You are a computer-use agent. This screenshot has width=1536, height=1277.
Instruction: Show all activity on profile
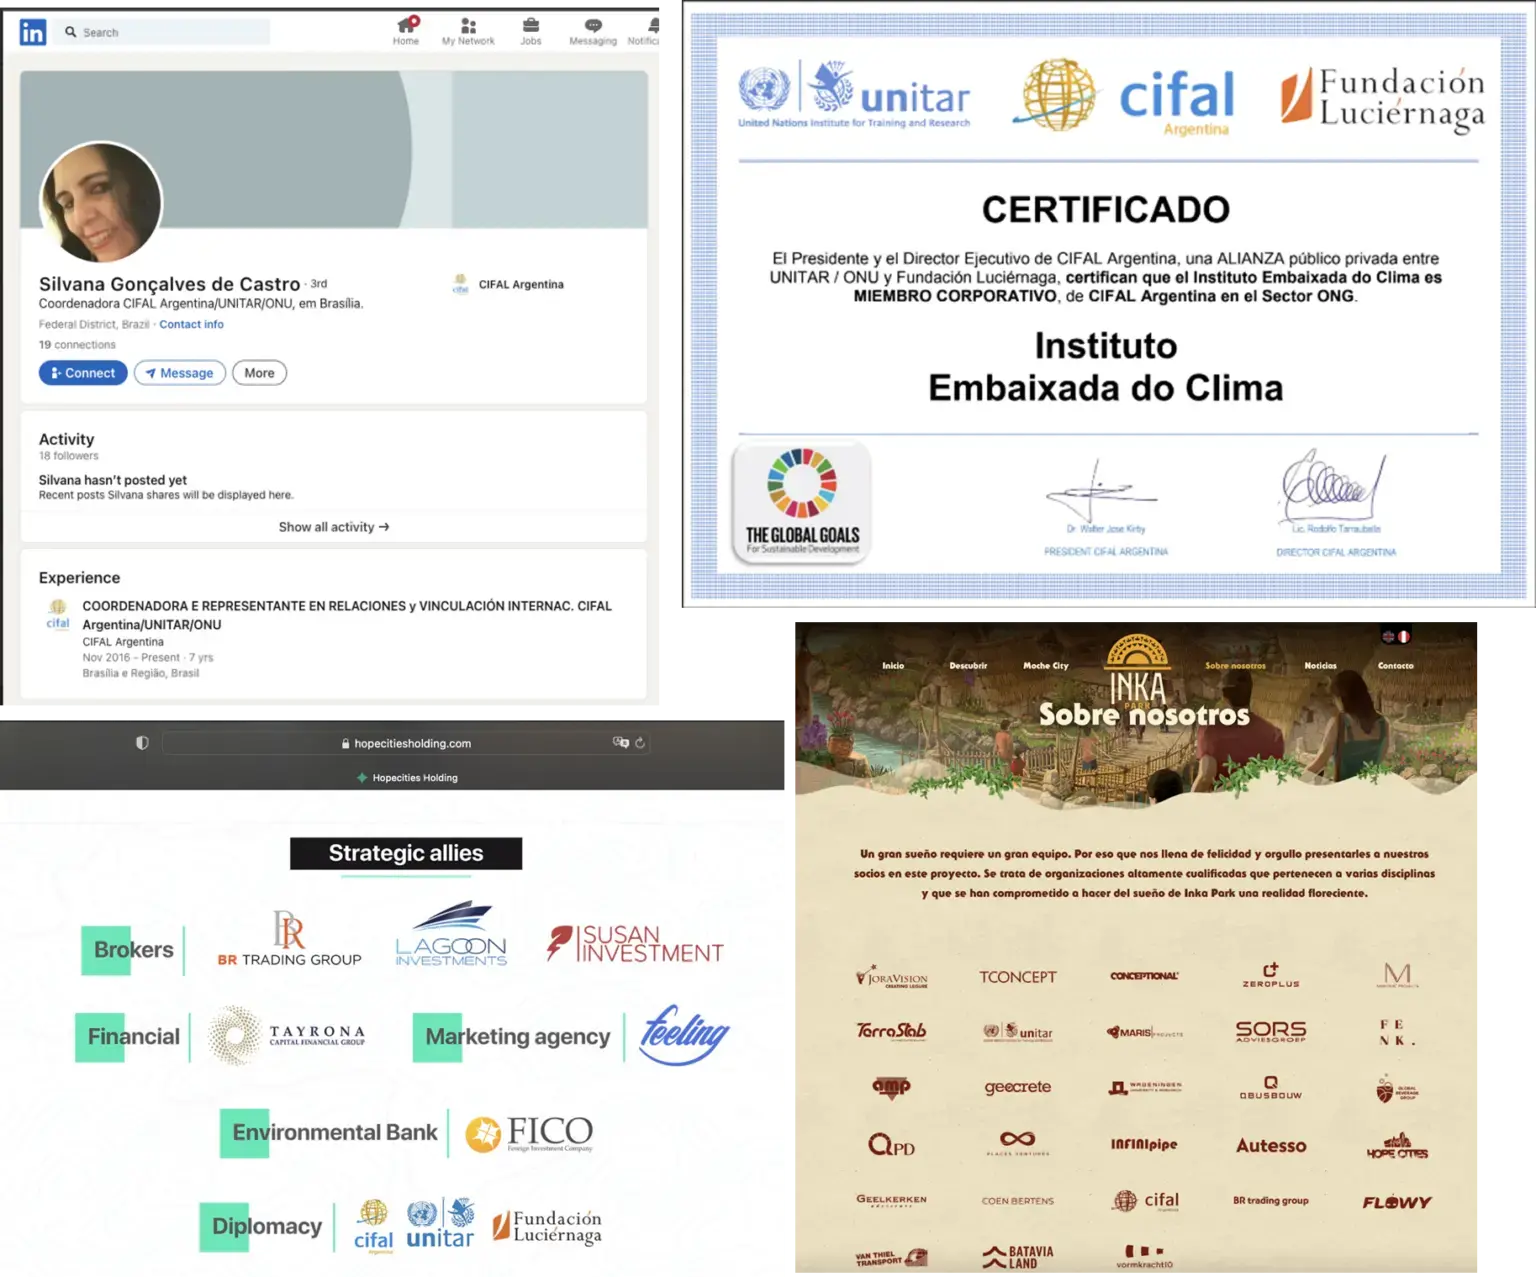coord(334,527)
